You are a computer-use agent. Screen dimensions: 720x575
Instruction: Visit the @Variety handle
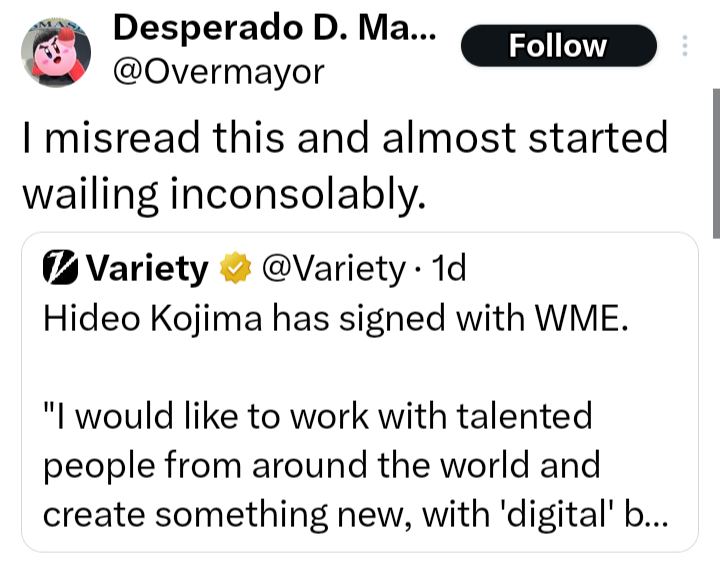(x=330, y=269)
